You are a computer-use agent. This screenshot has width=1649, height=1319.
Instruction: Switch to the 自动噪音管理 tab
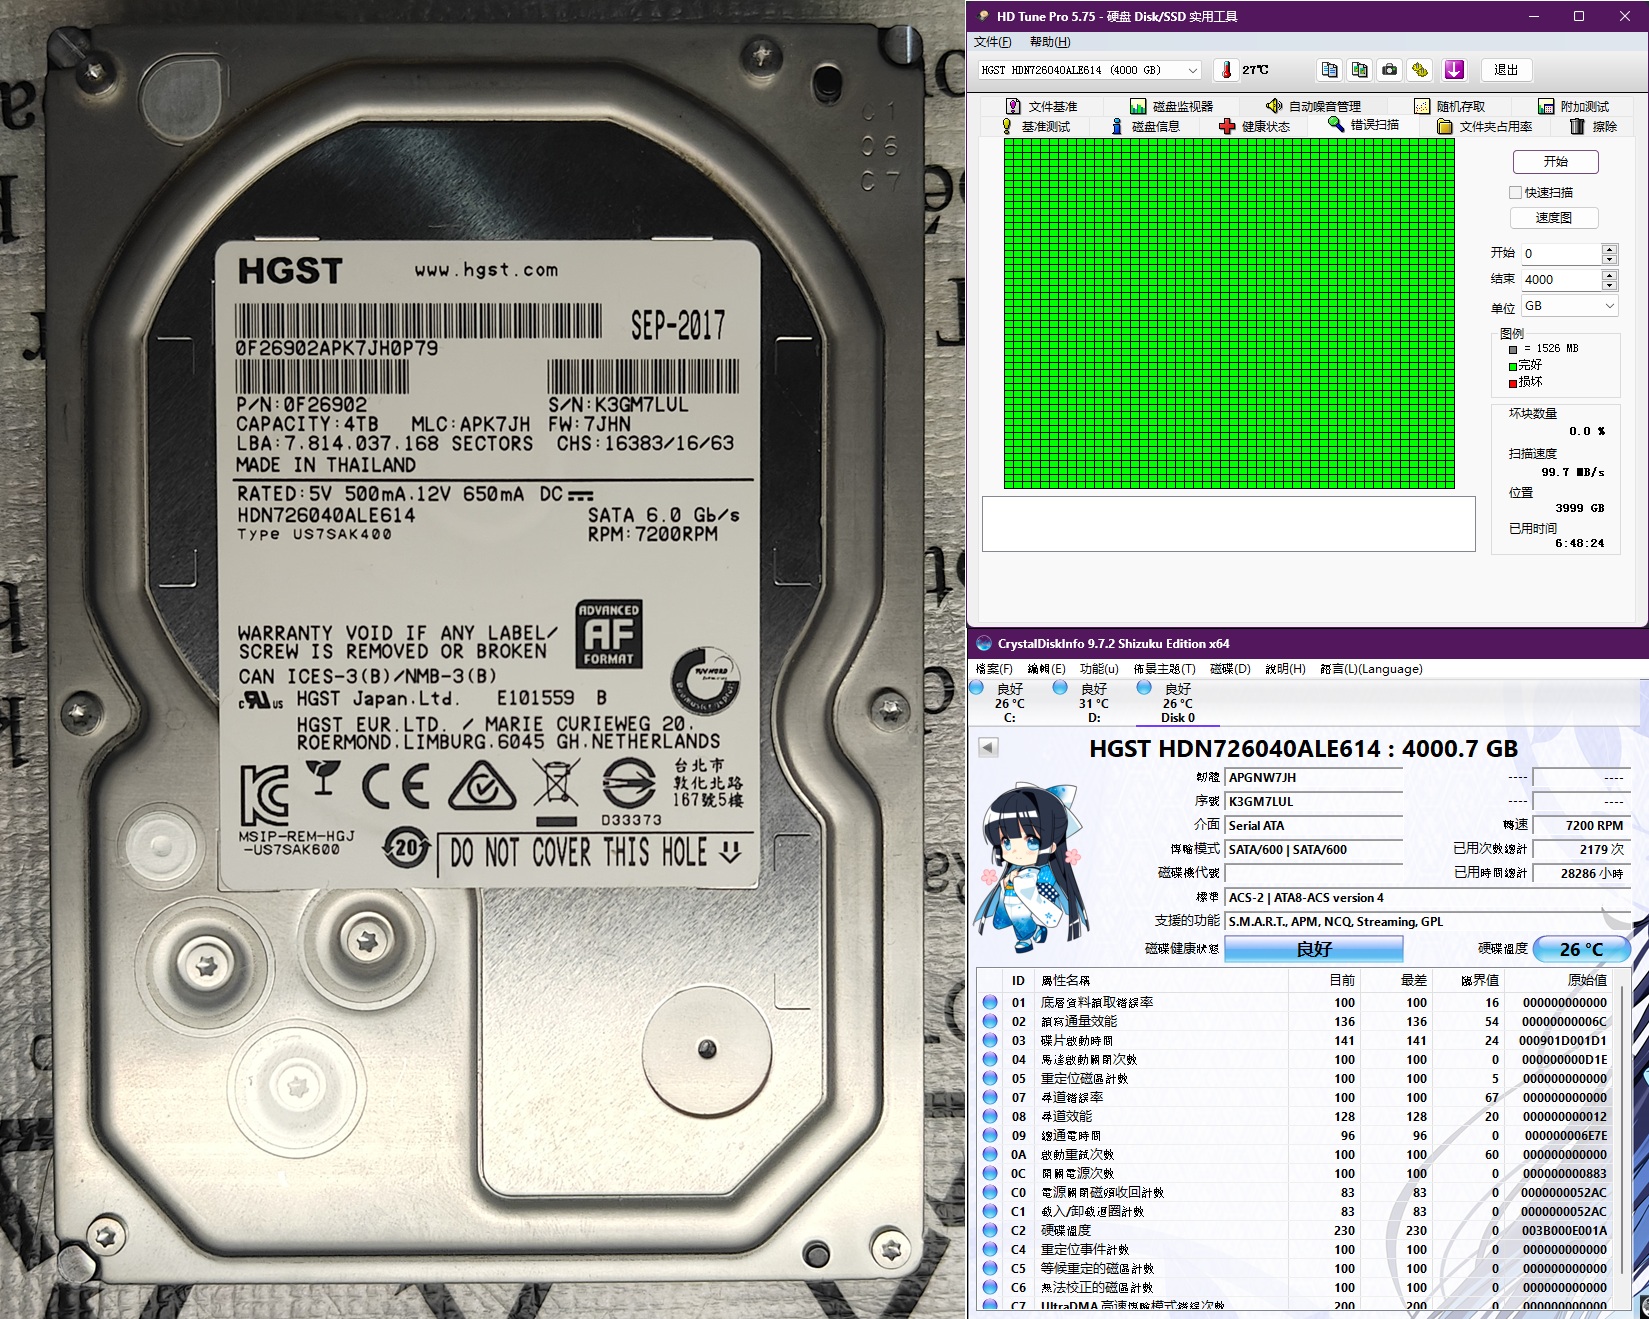(x=1313, y=106)
